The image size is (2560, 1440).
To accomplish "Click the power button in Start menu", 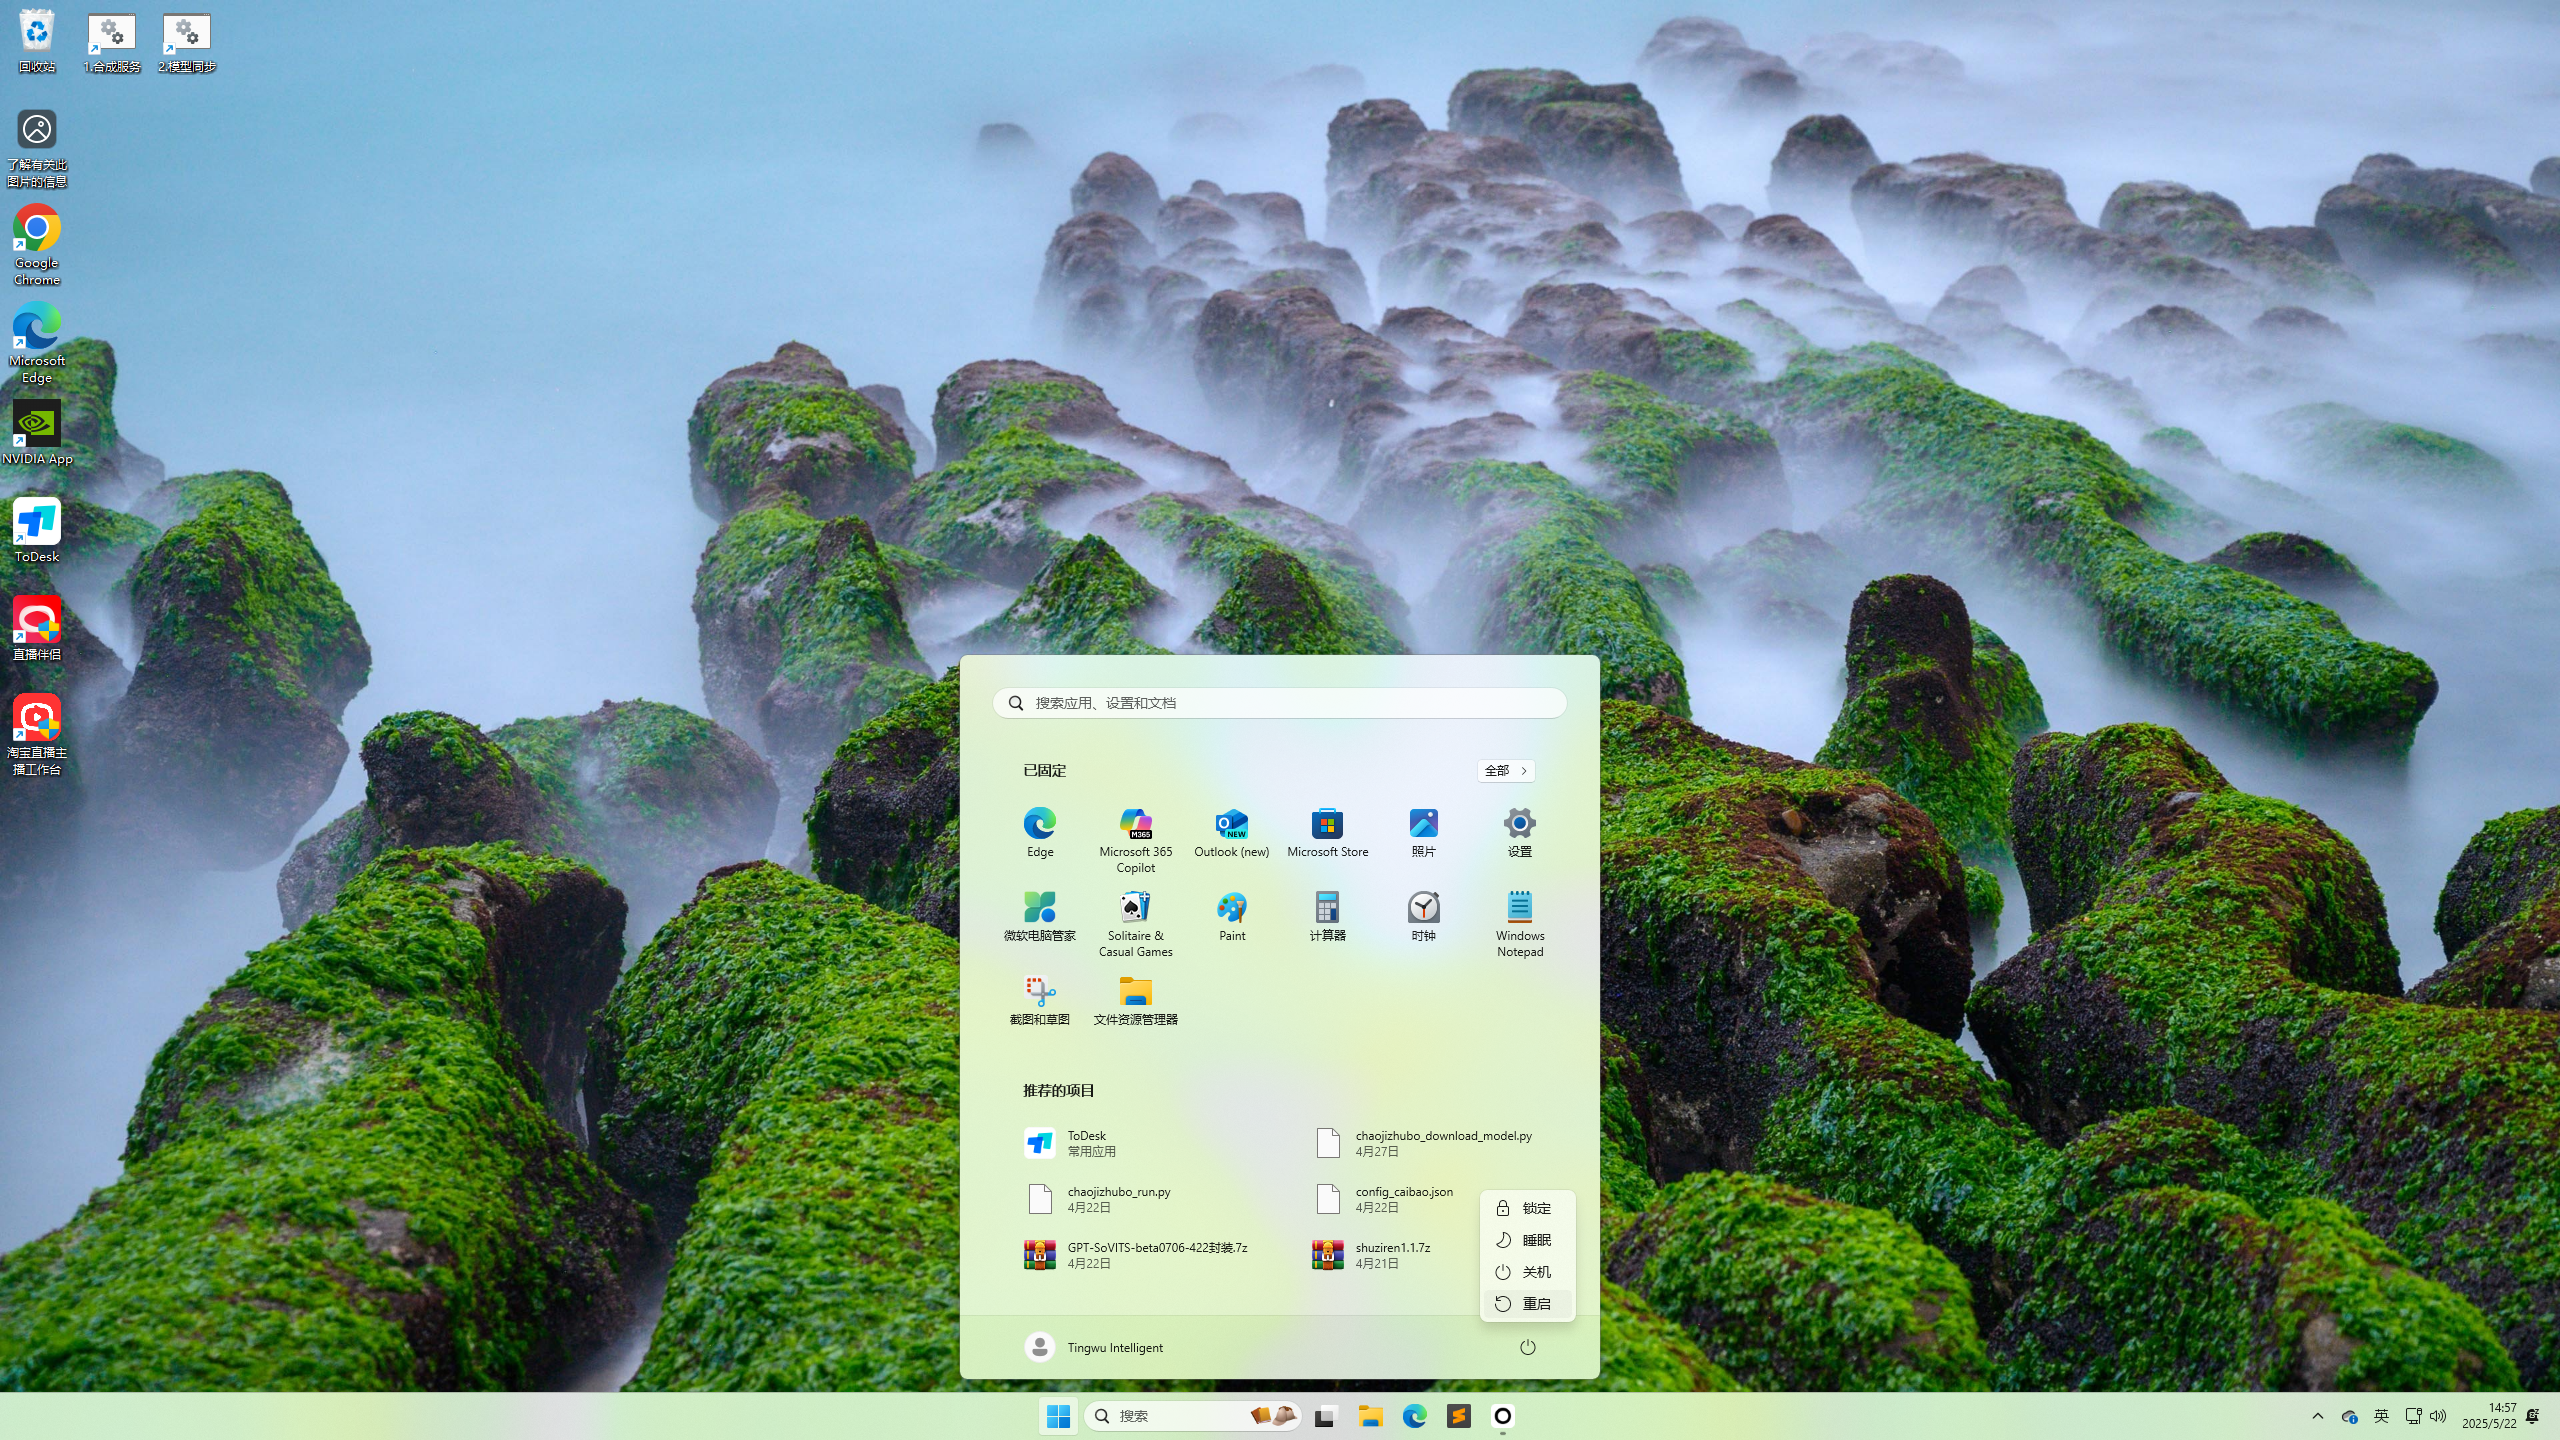I will 1527,1347.
